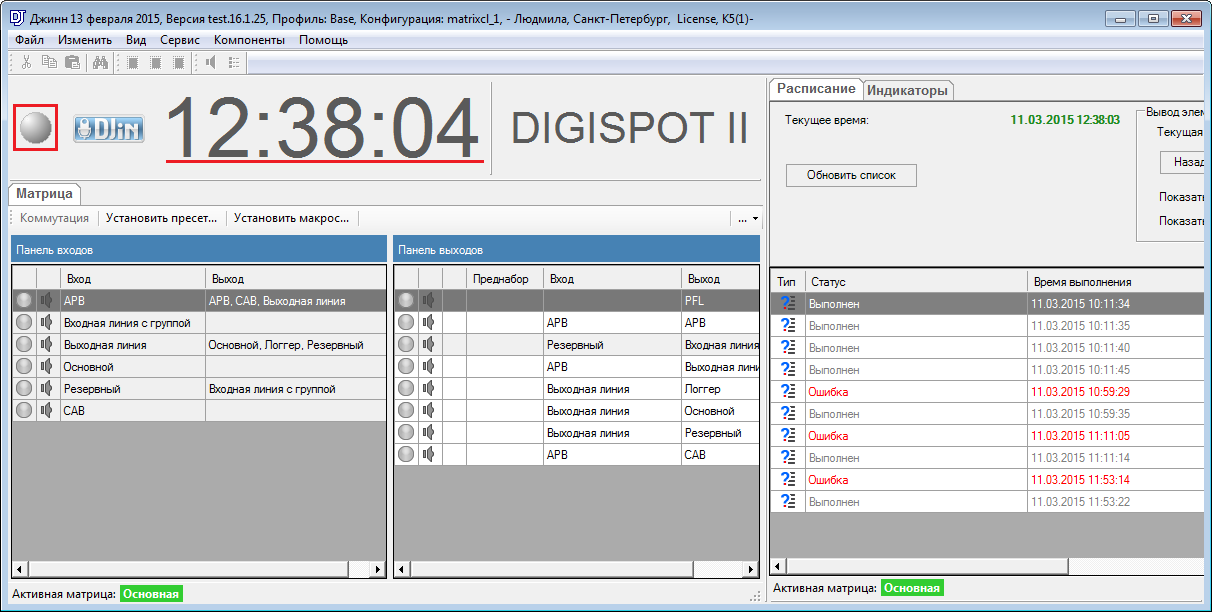Open the Компоненты menu
This screenshot has width=1212, height=612.
250,40
